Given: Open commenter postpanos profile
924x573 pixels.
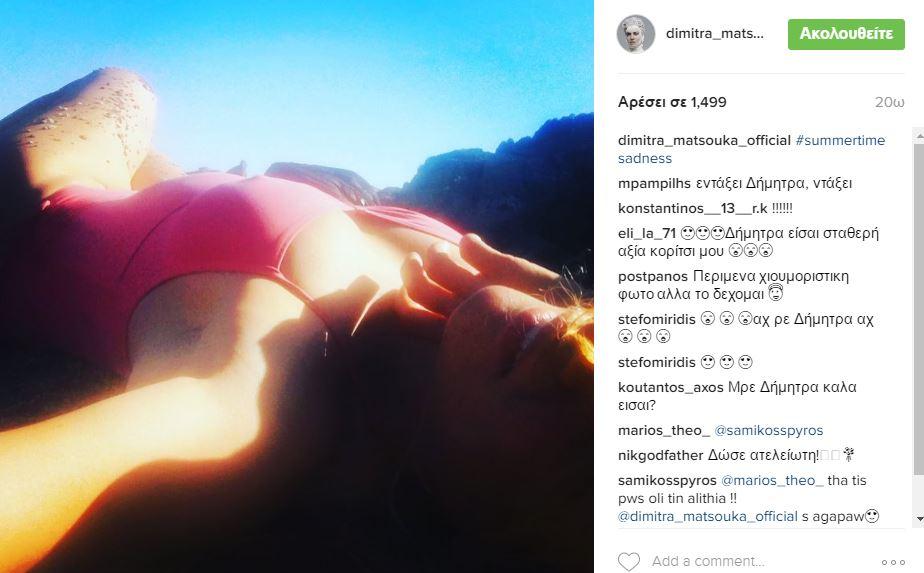Looking at the screenshot, I should (653, 276).
